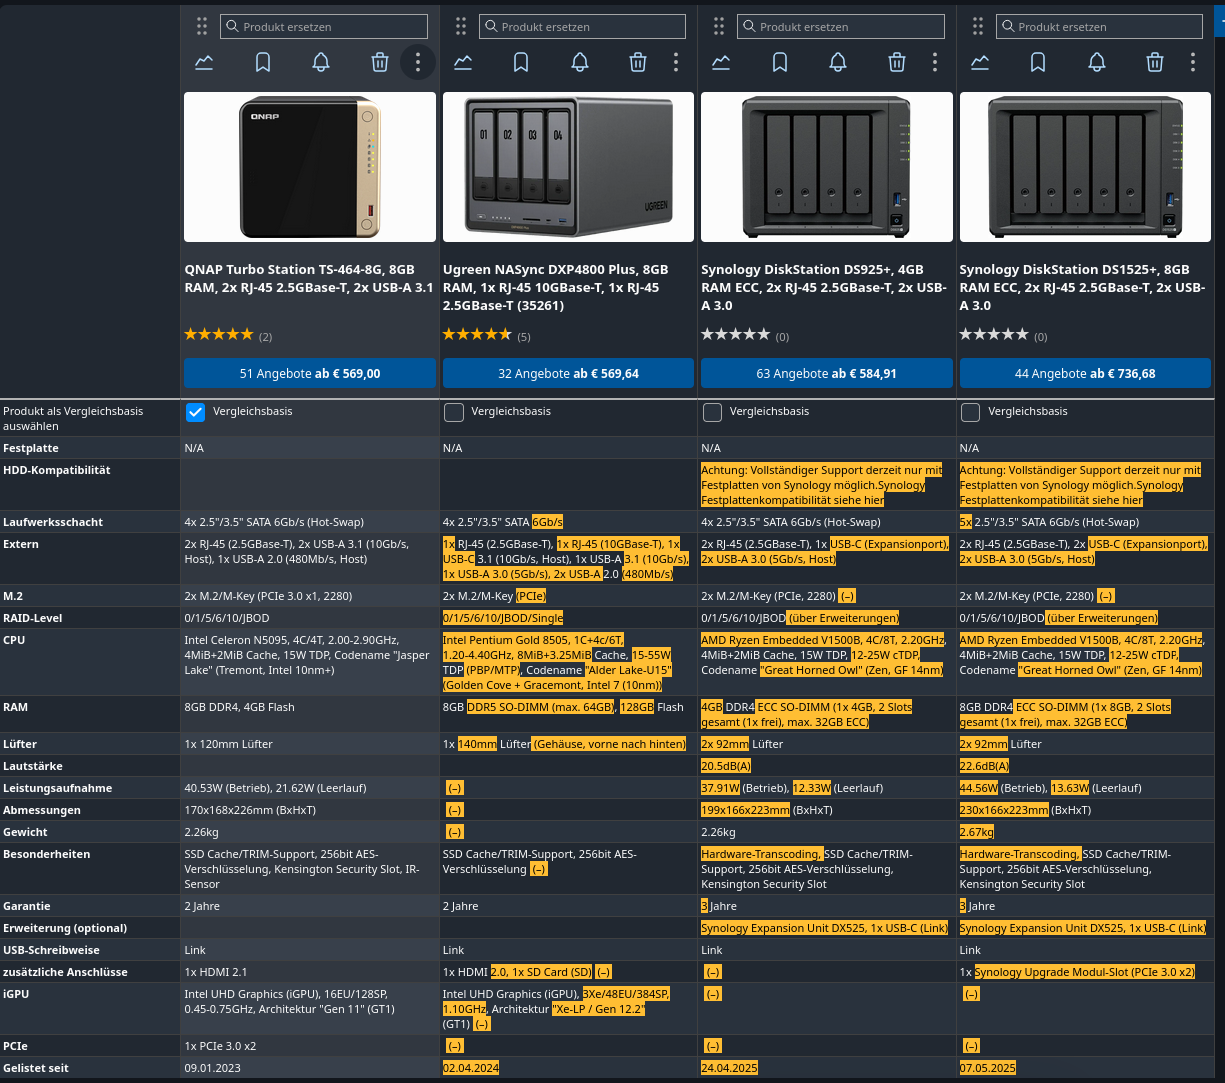Set price alert bell for DS1525+
This screenshot has width=1225, height=1083.
coord(1097,62)
